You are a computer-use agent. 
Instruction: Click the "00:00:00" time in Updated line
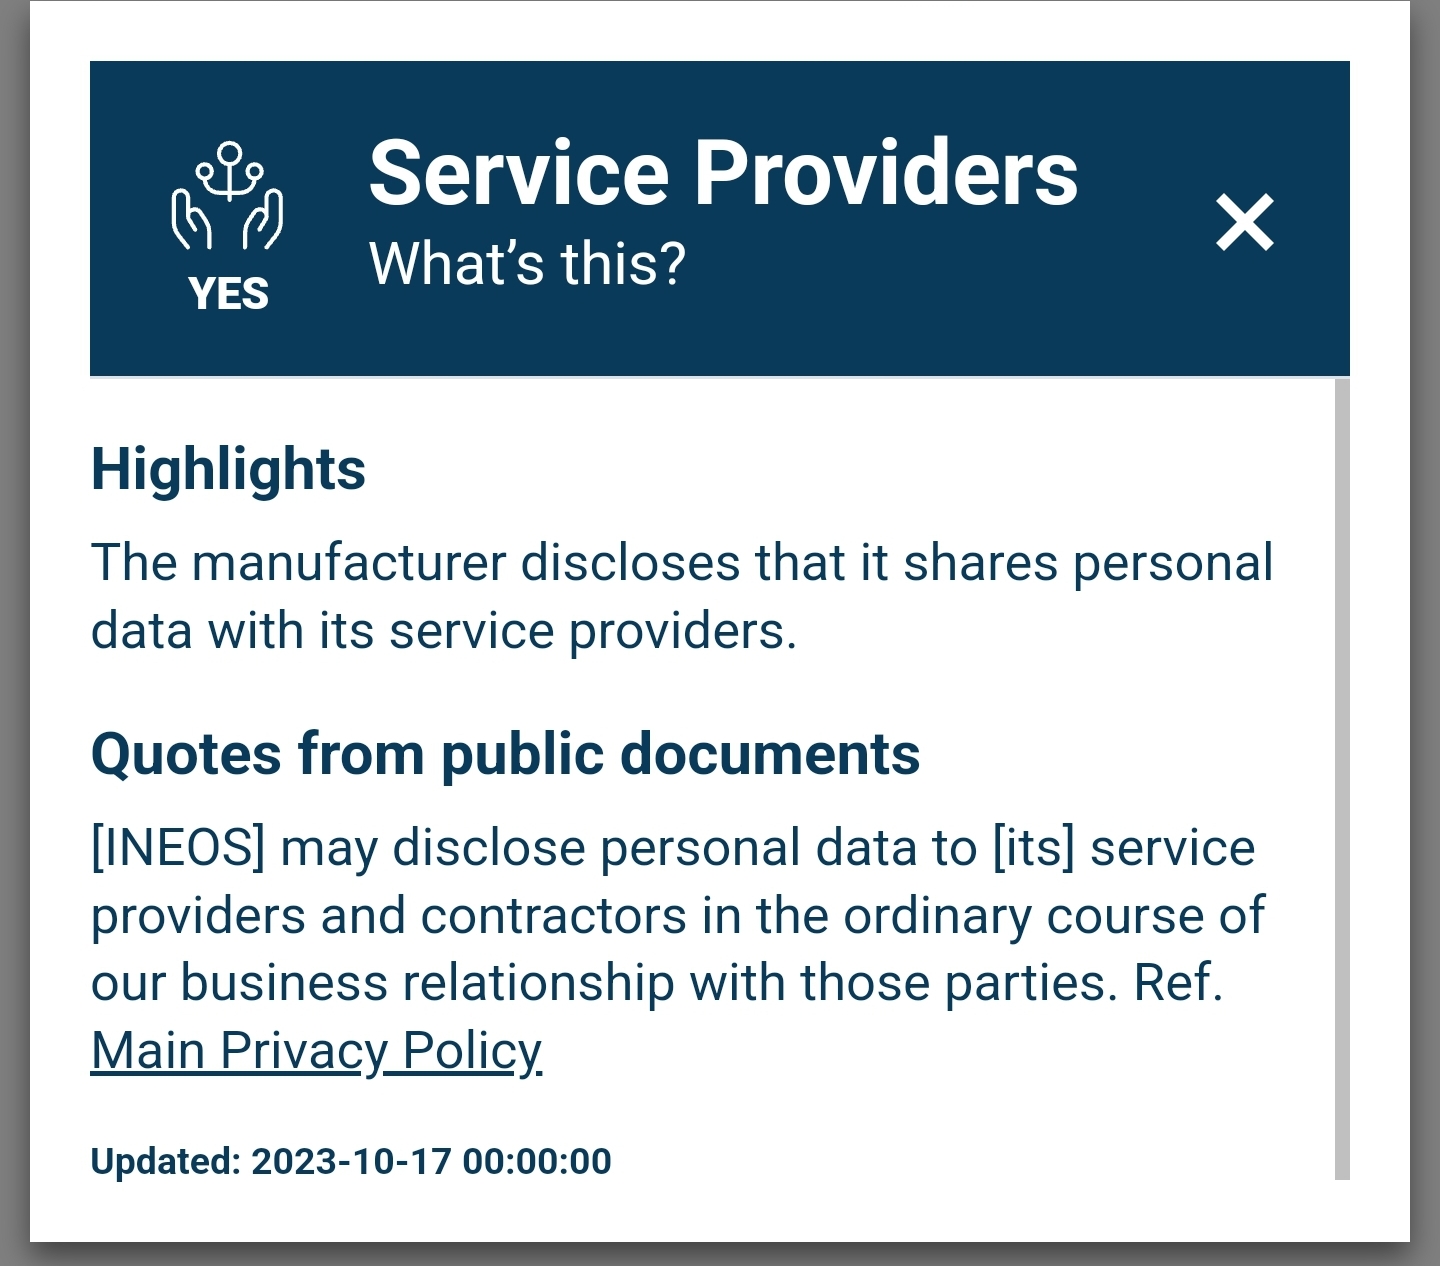click(x=537, y=1161)
